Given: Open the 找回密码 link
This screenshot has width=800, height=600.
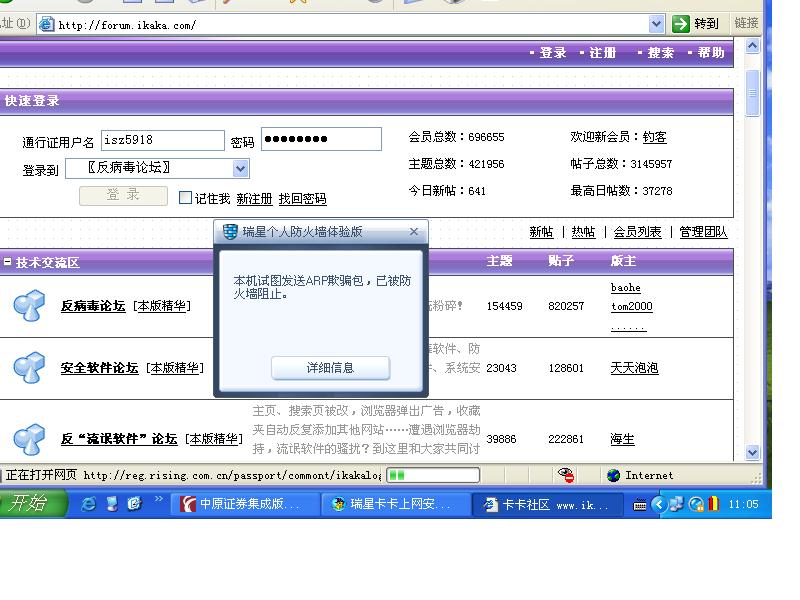Looking at the screenshot, I should 303,198.
